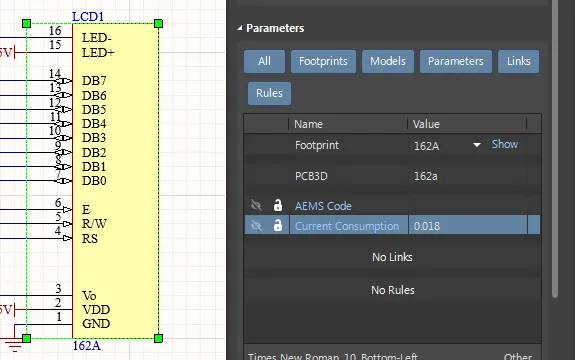
Task: Filter list by Parameters button
Action: click(455, 61)
